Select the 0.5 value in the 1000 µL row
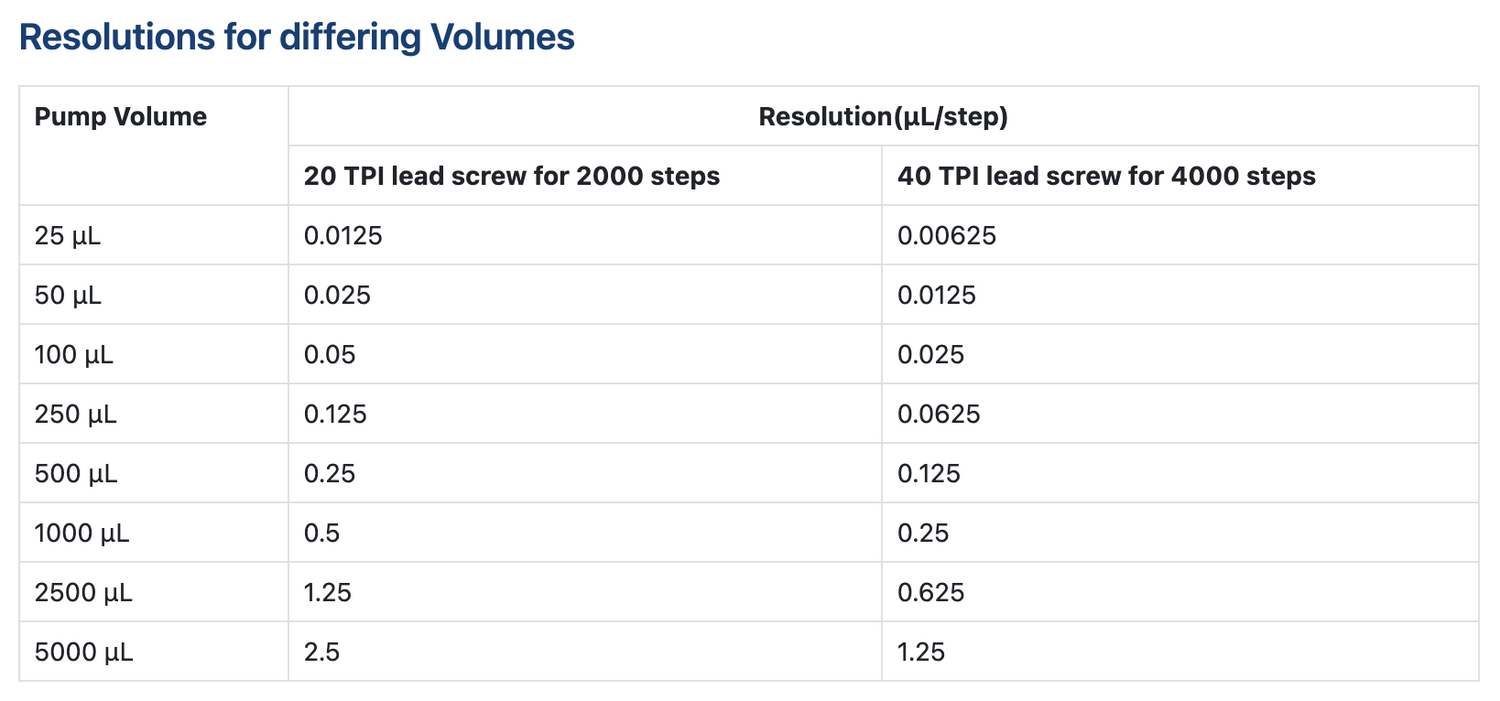This screenshot has height=701, width=1500. coord(321,533)
